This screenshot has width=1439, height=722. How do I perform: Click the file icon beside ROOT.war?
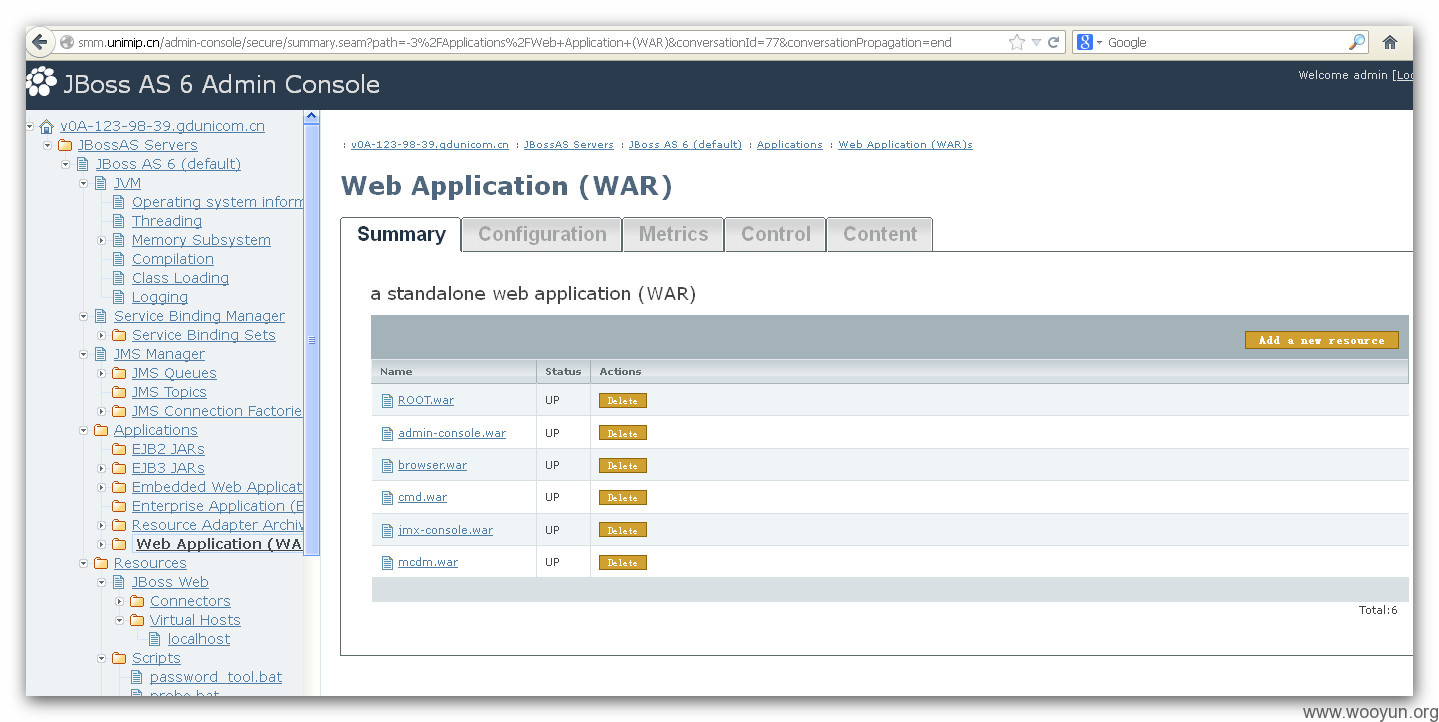pos(388,401)
